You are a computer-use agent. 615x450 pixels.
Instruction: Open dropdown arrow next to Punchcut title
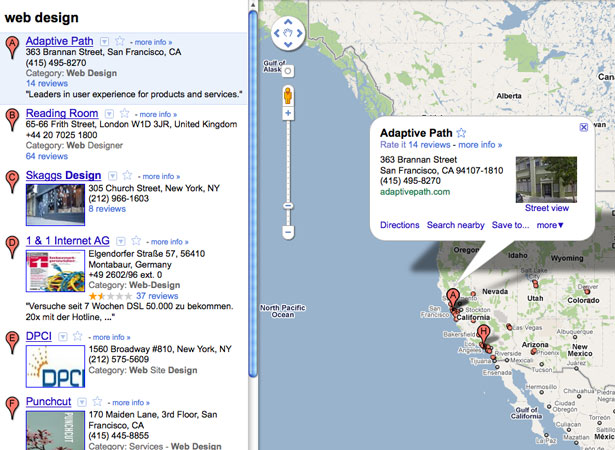tap(82, 402)
